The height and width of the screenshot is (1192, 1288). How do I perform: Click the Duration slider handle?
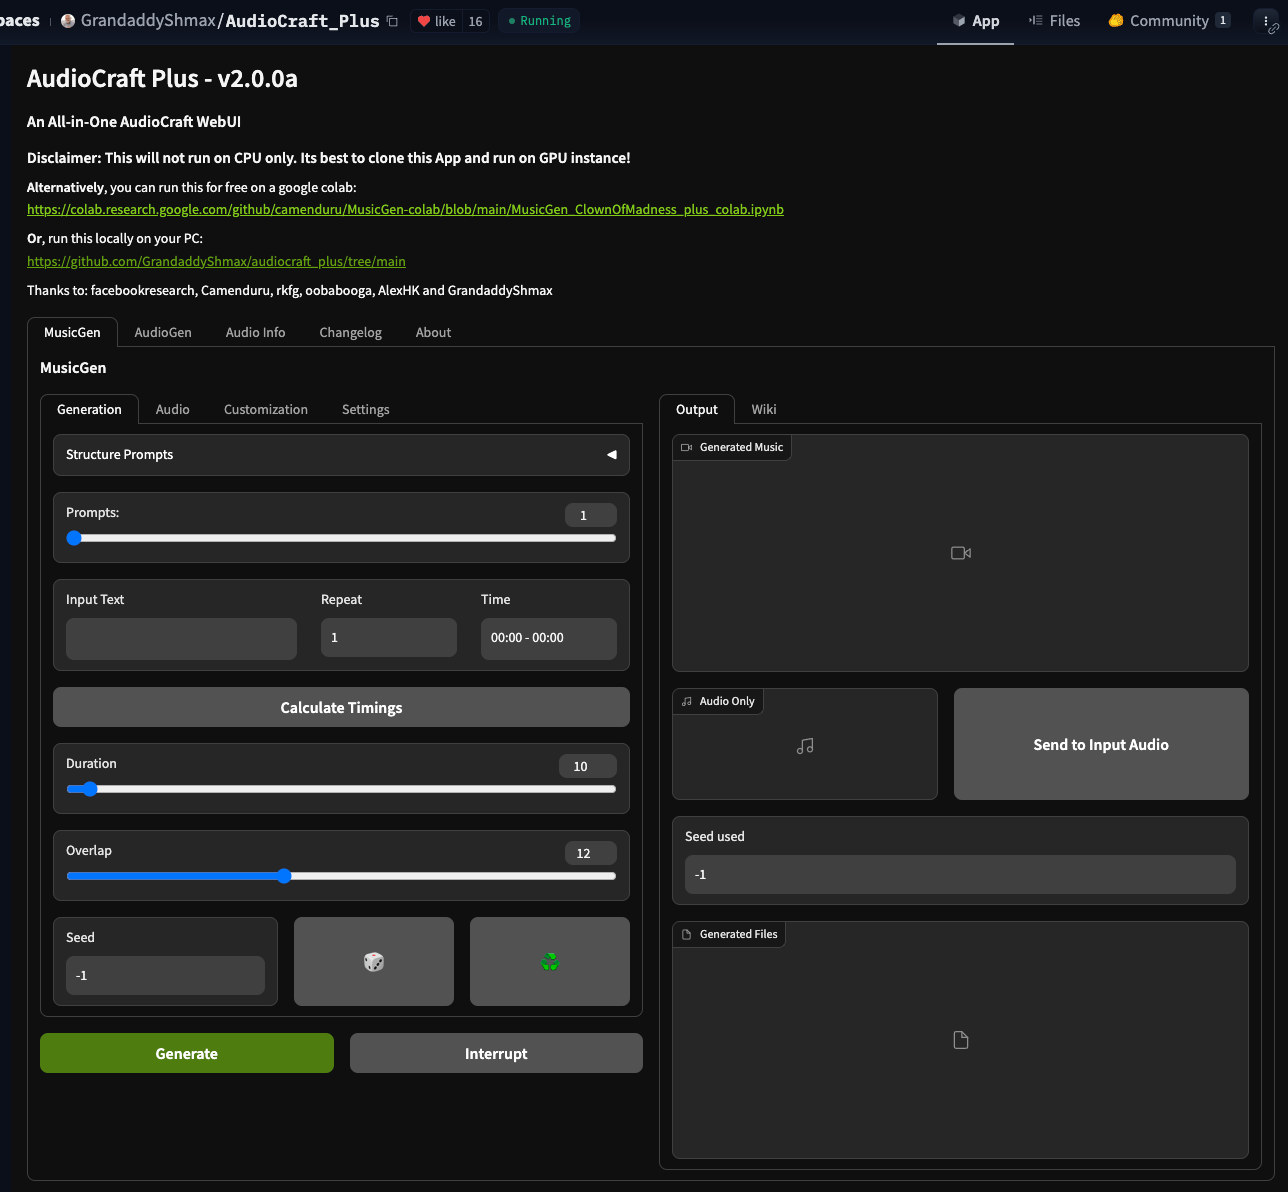90,789
